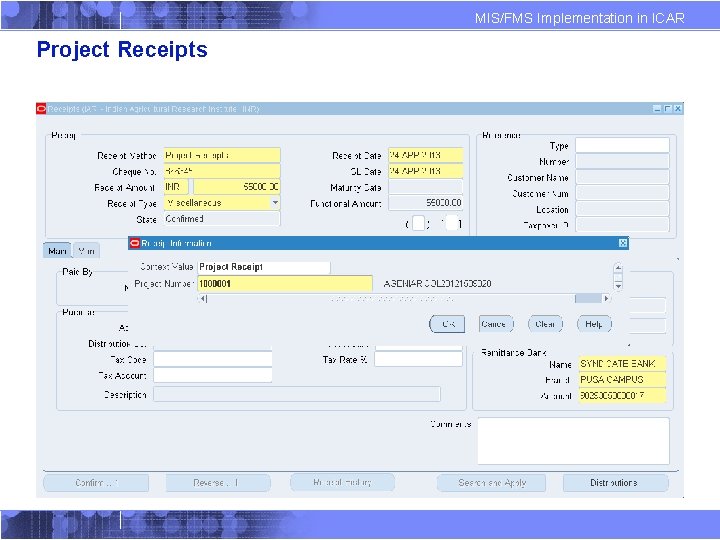Click the Oracle icon in Receipt Information title bar
Screen dimensions: 720x540
(135, 243)
